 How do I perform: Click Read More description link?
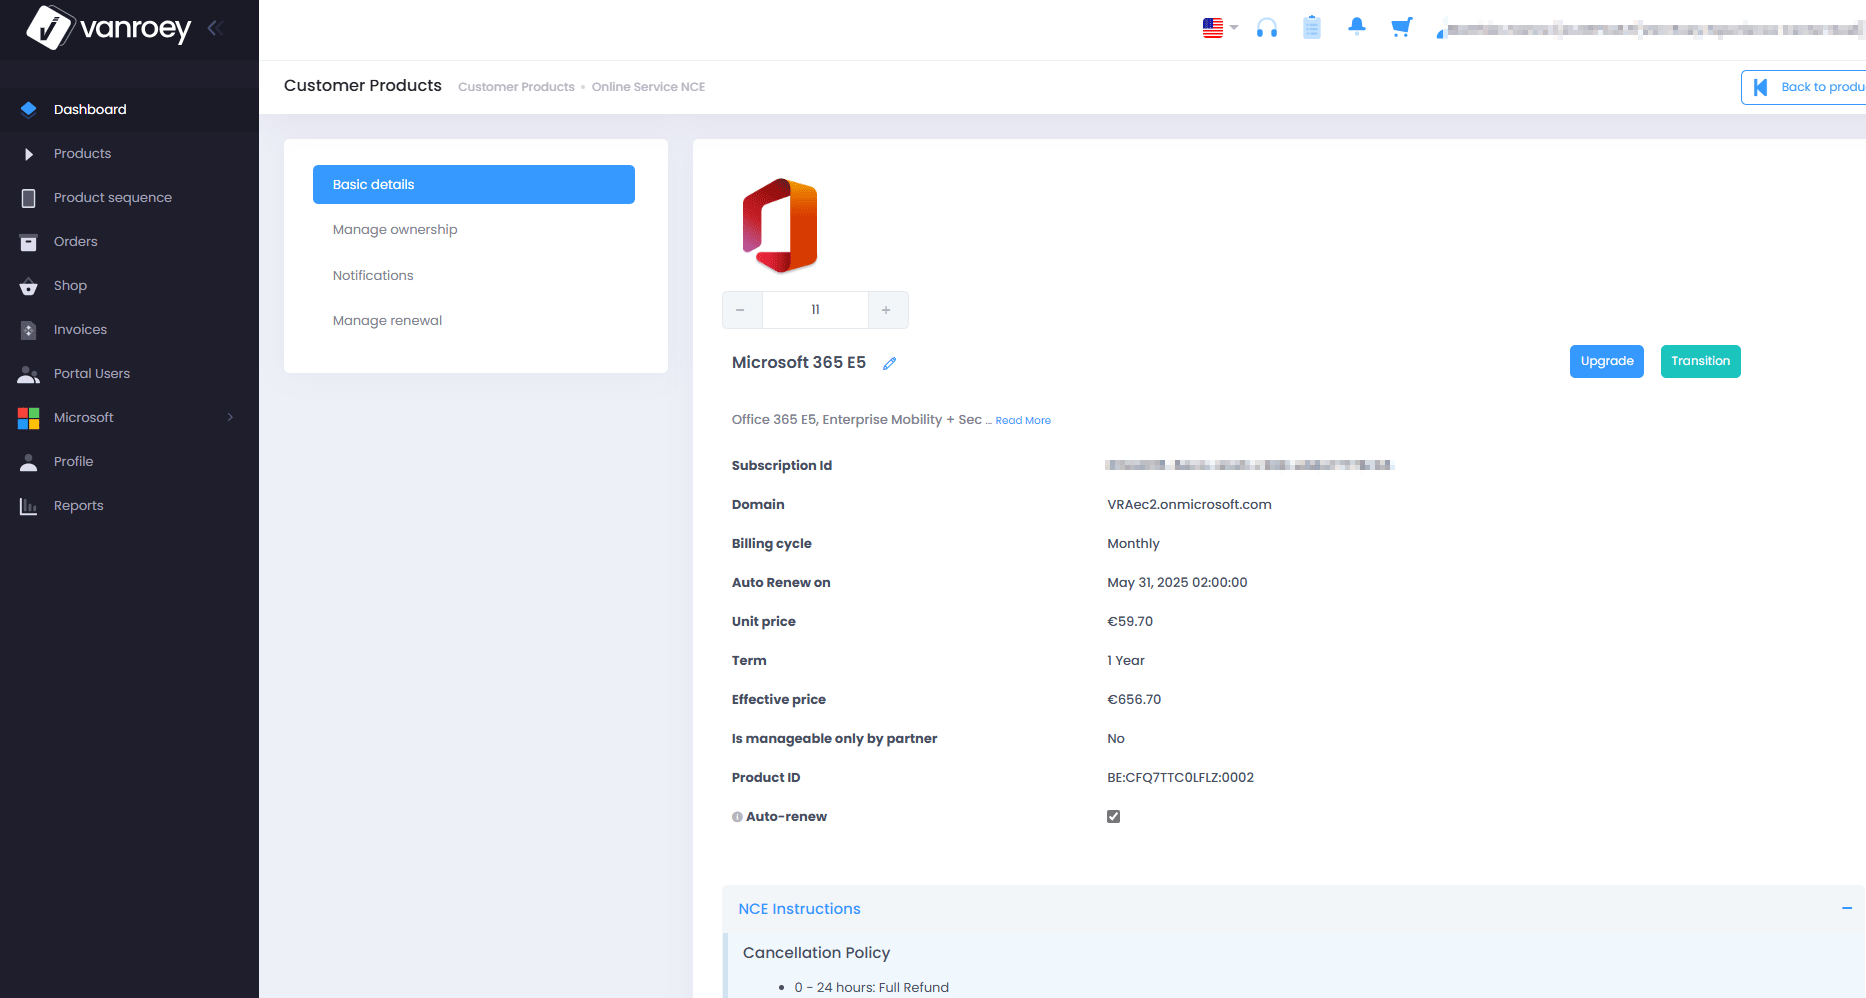coord(1023,421)
